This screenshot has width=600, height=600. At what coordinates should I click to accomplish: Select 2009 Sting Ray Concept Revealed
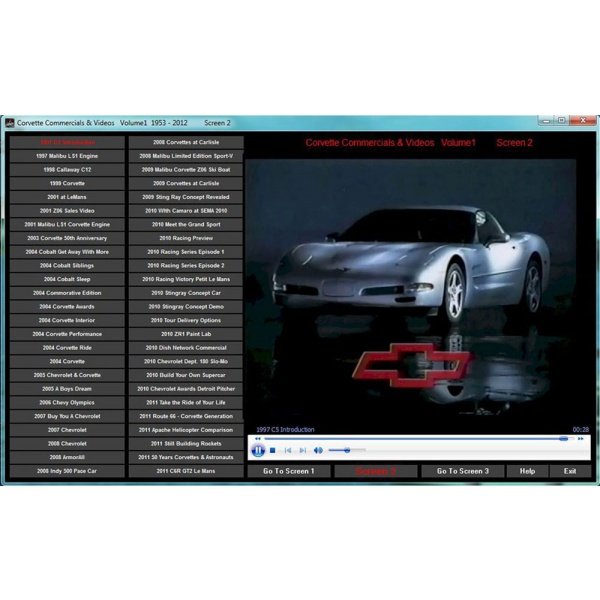[187, 197]
